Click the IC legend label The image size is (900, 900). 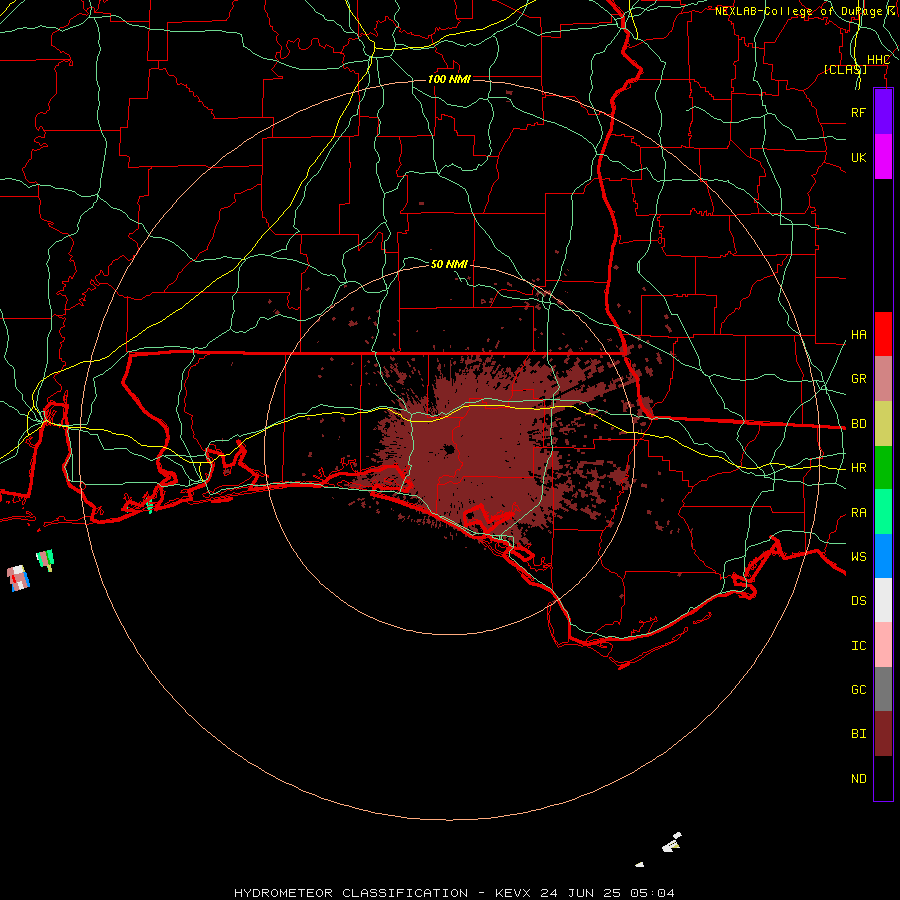click(858, 646)
